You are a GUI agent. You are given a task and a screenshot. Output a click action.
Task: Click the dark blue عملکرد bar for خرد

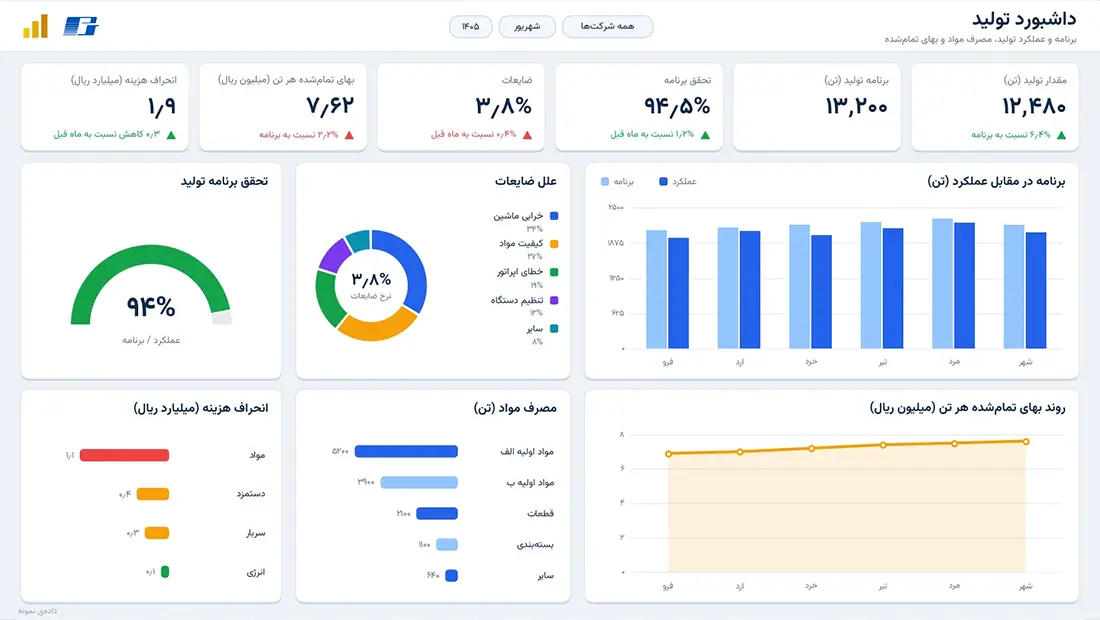coord(821,292)
